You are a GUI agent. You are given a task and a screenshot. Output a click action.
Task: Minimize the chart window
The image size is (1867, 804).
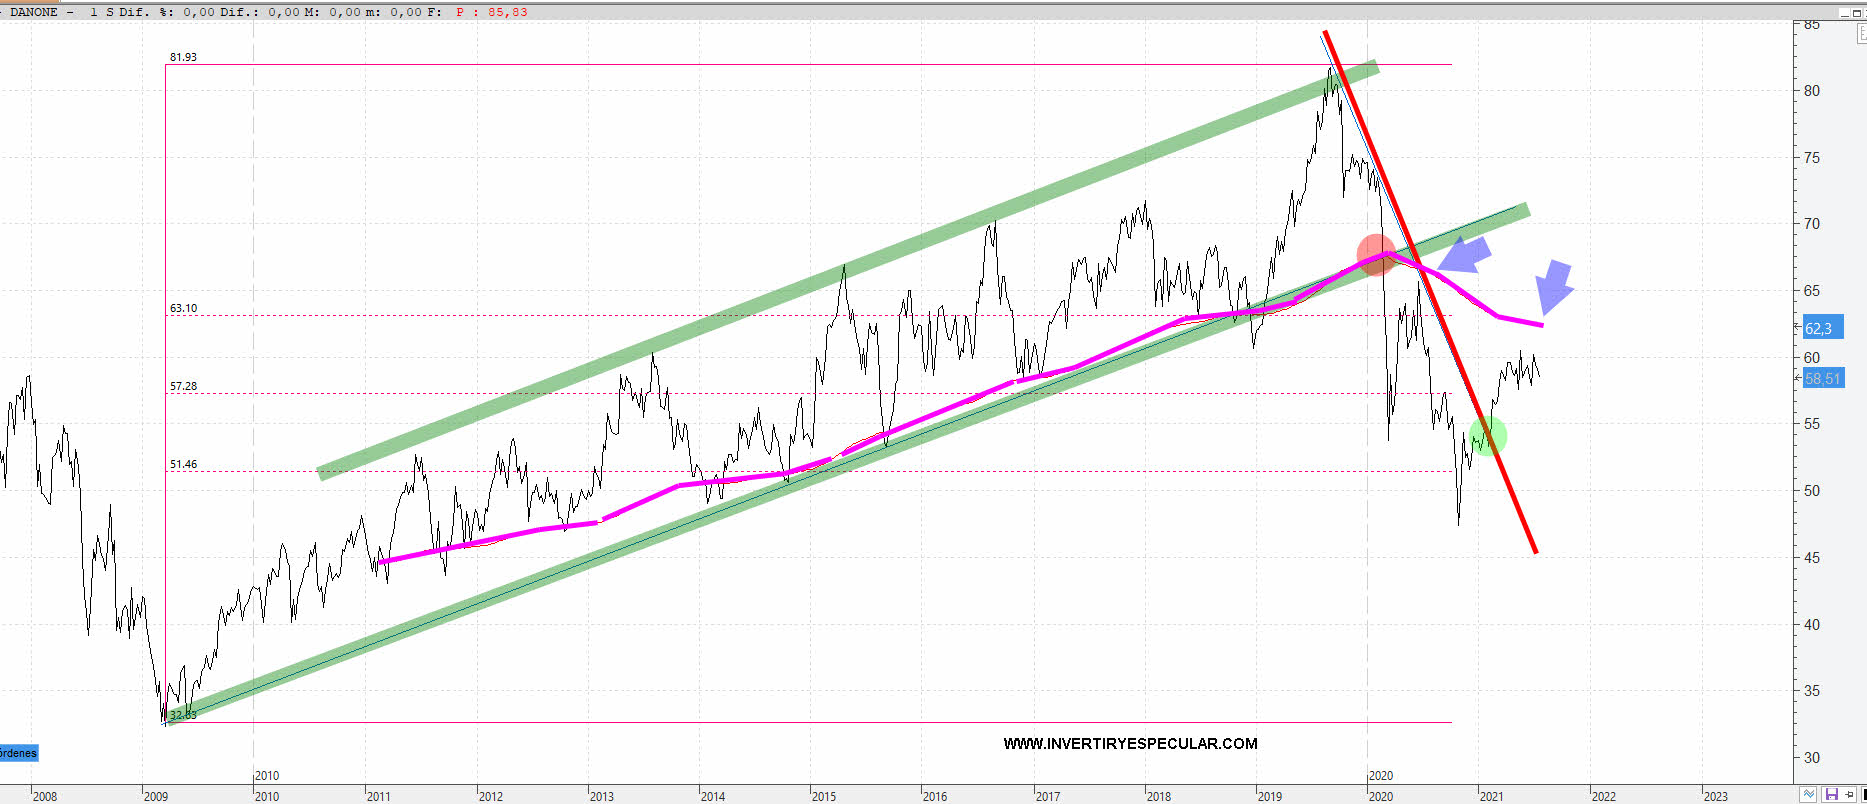point(1846,12)
